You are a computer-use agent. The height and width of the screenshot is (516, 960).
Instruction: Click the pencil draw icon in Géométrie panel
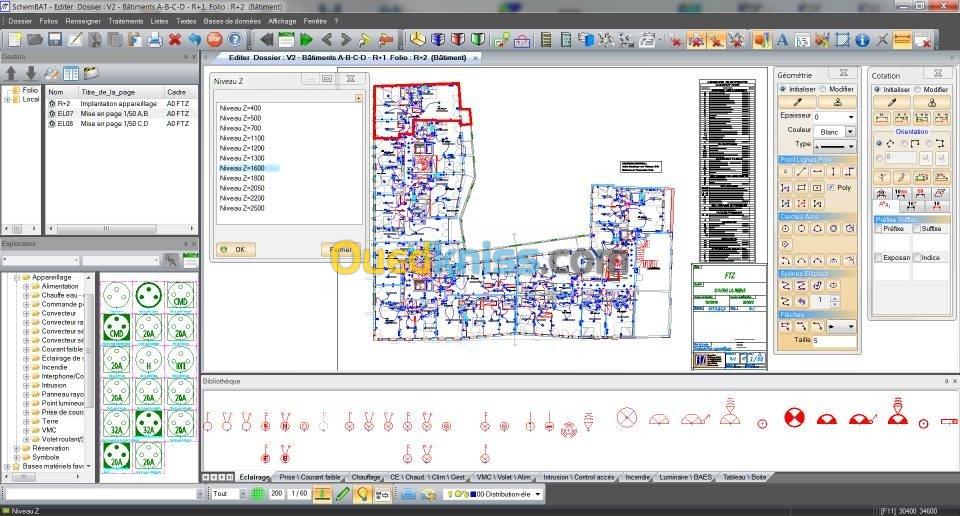click(x=797, y=102)
